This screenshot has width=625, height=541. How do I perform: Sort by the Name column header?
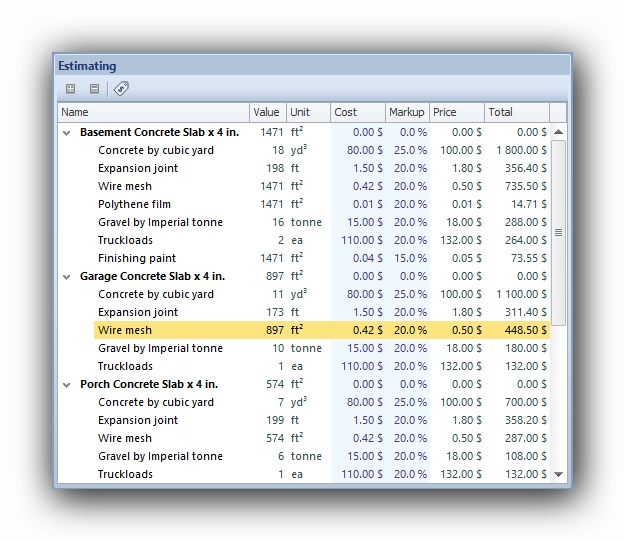point(153,112)
